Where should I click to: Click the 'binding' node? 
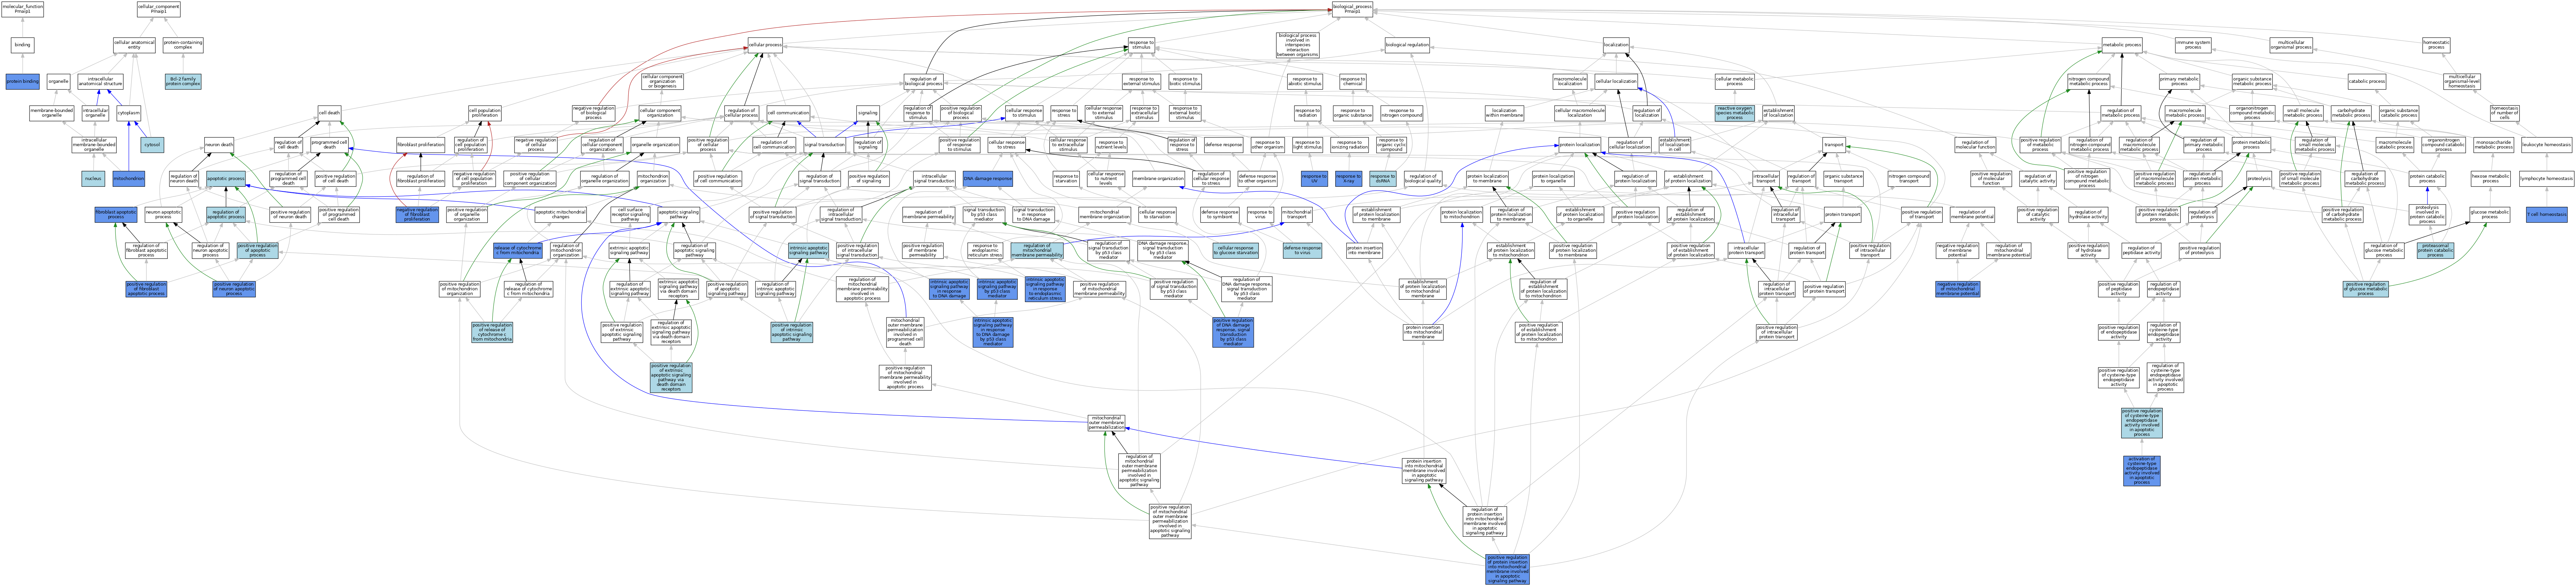coord(22,45)
